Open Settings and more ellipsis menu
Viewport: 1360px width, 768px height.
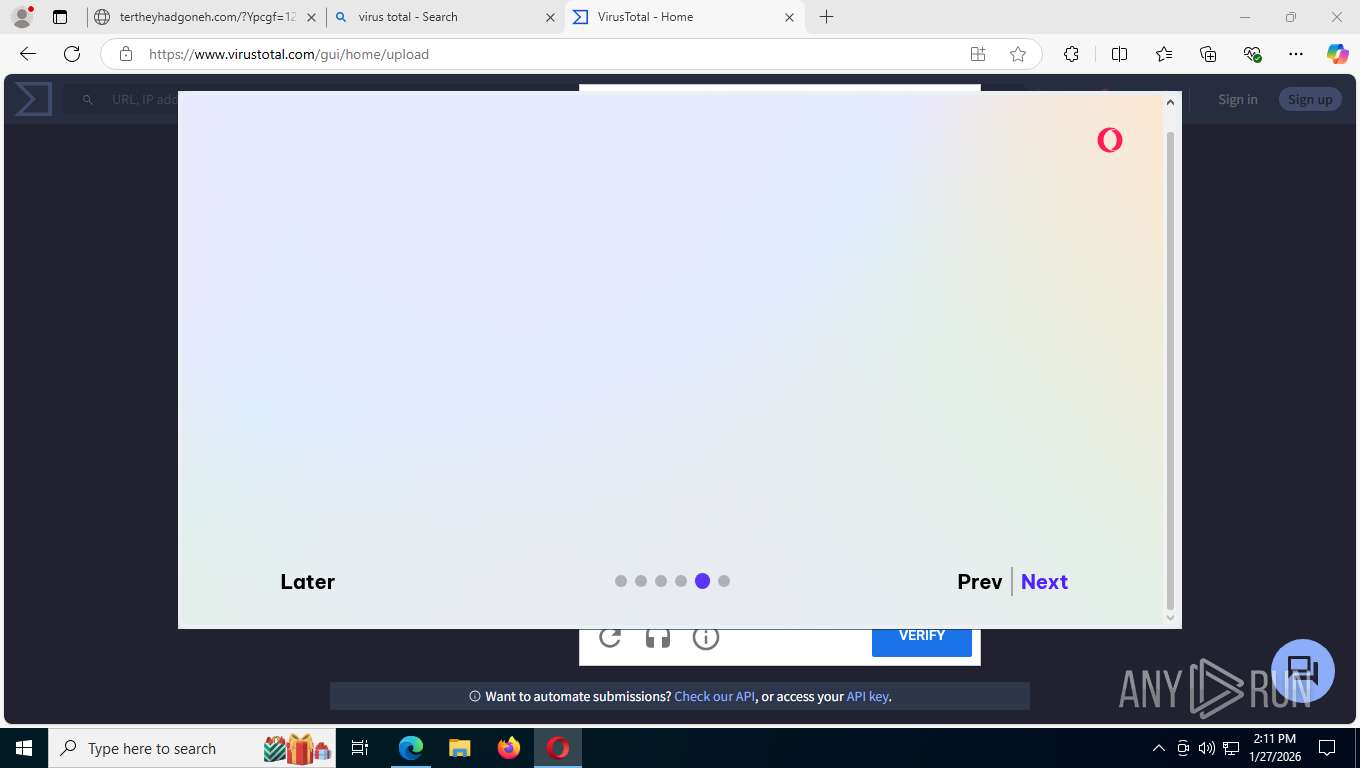1296,54
